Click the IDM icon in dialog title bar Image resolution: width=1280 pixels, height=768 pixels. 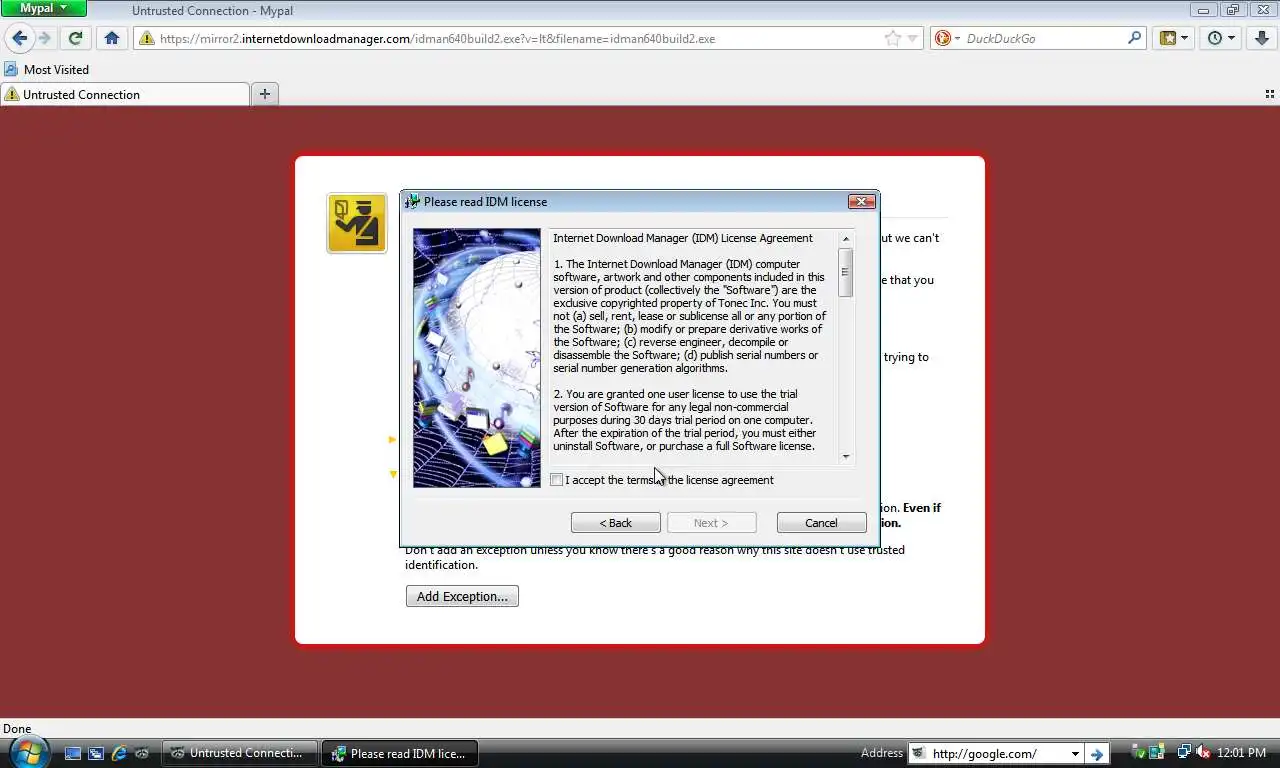coord(412,201)
